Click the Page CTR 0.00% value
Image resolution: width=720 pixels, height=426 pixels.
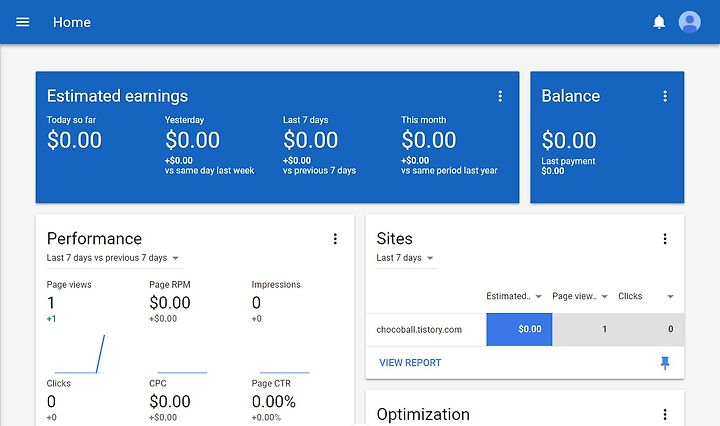[x=273, y=402]
